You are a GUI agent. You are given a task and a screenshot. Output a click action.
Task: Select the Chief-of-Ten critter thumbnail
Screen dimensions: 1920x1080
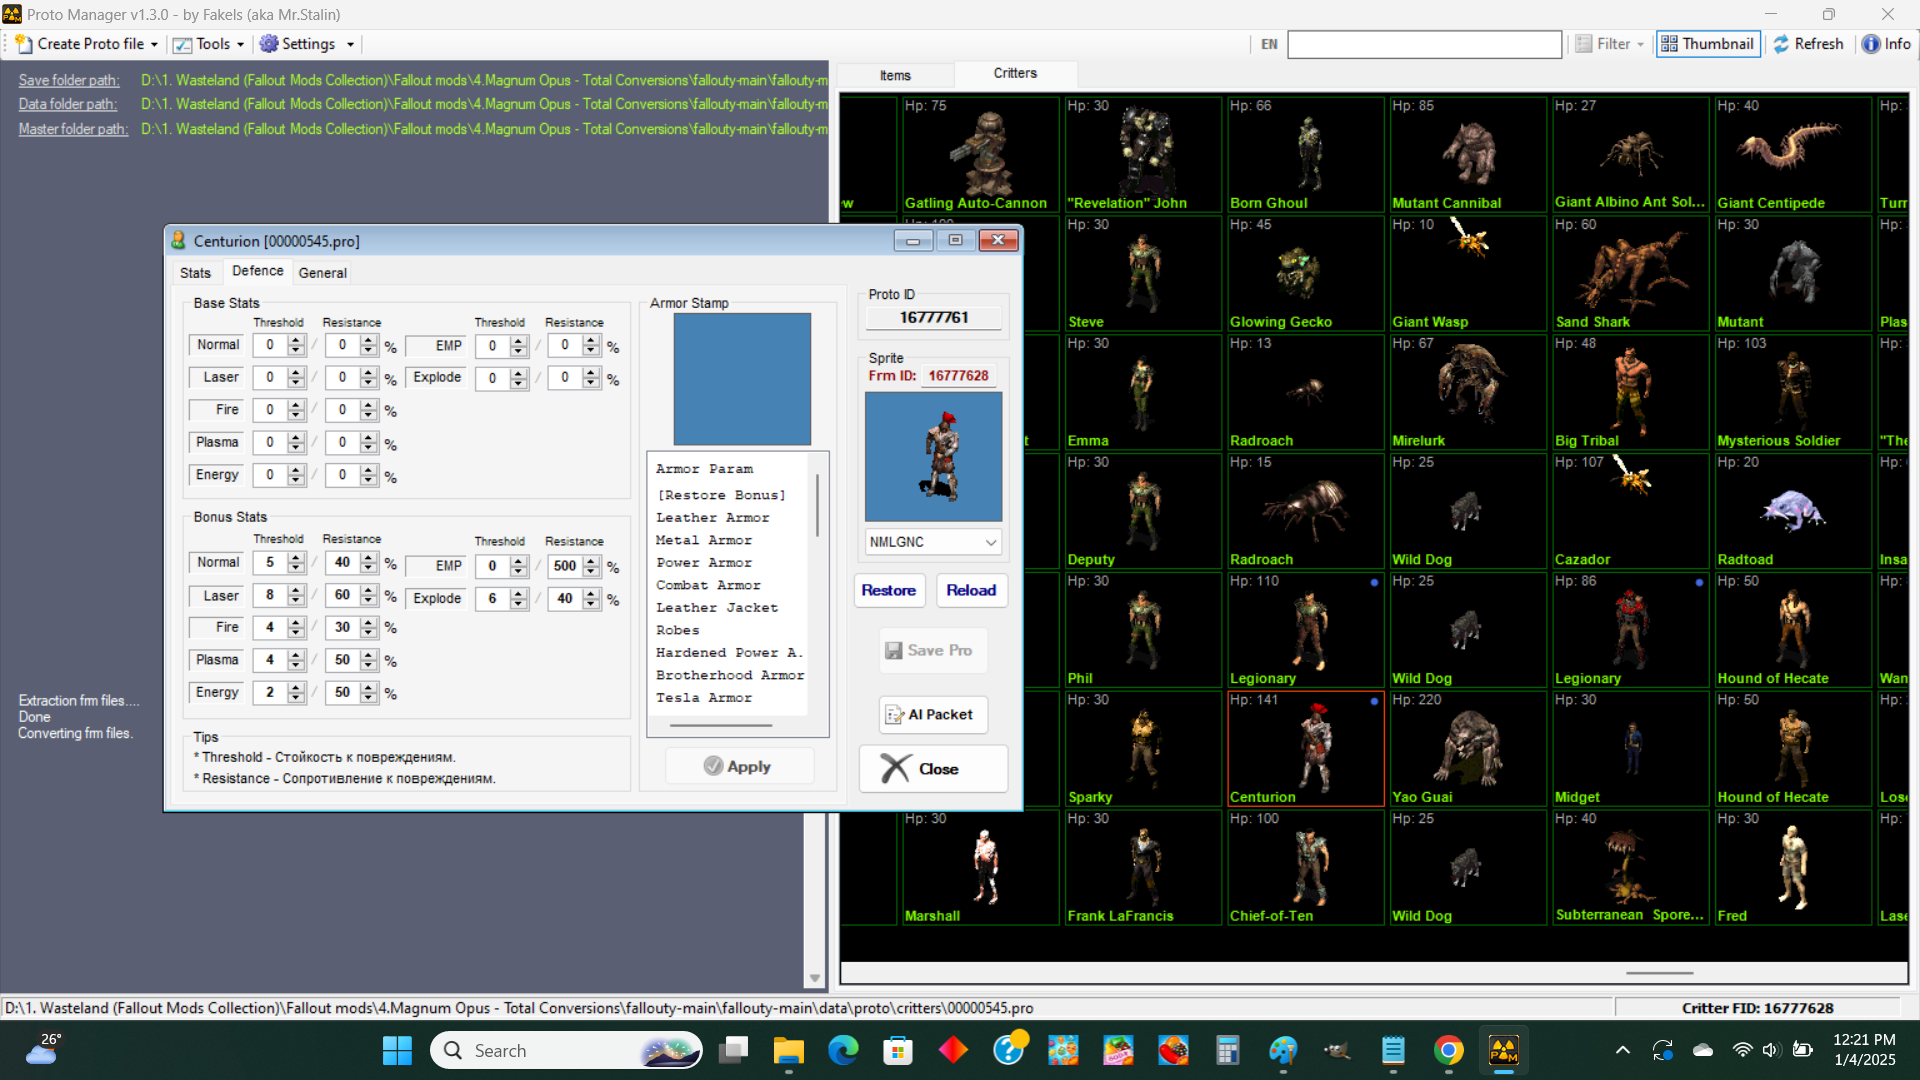[1305, 867]
